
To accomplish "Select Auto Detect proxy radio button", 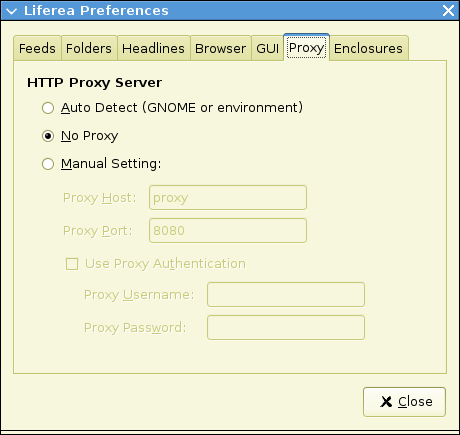I will (x=48, y=108).
